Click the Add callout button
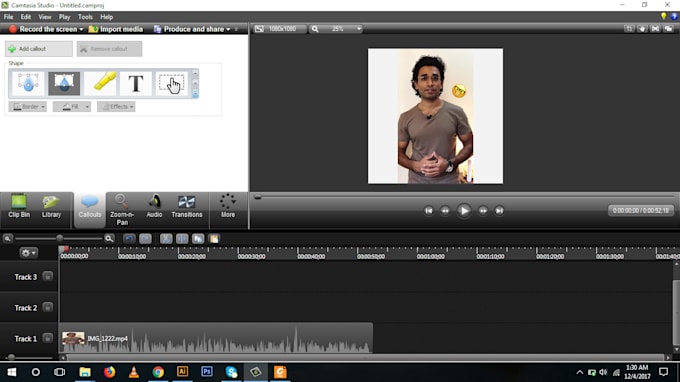The width and height of the screenshot is (680, 382). pyautogui.click(x=39, y=49)
